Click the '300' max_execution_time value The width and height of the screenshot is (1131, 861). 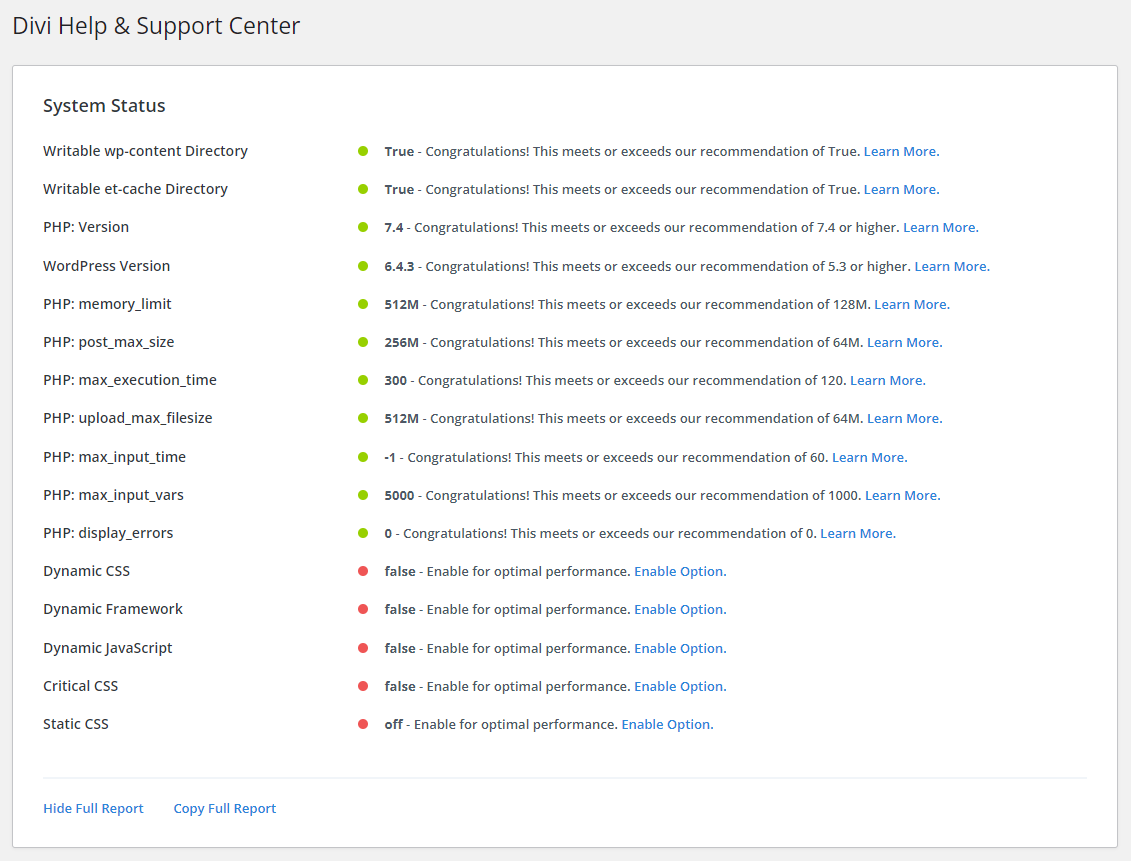point(395,381)
